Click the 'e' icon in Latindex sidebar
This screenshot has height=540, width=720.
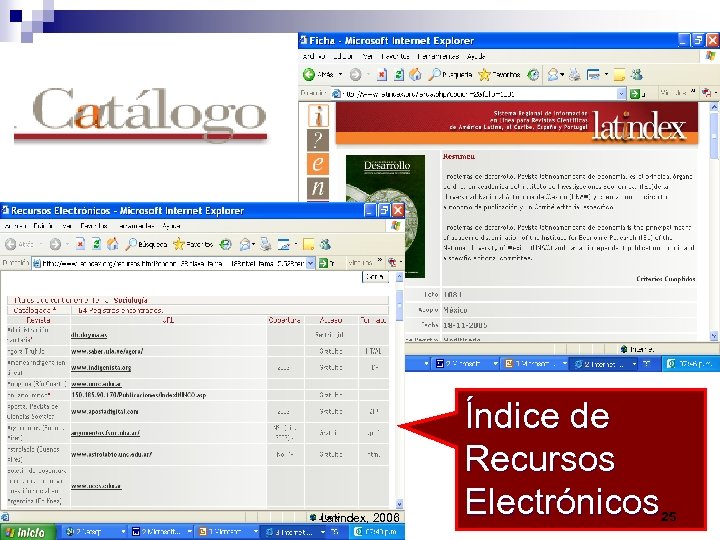pos(318,164)
